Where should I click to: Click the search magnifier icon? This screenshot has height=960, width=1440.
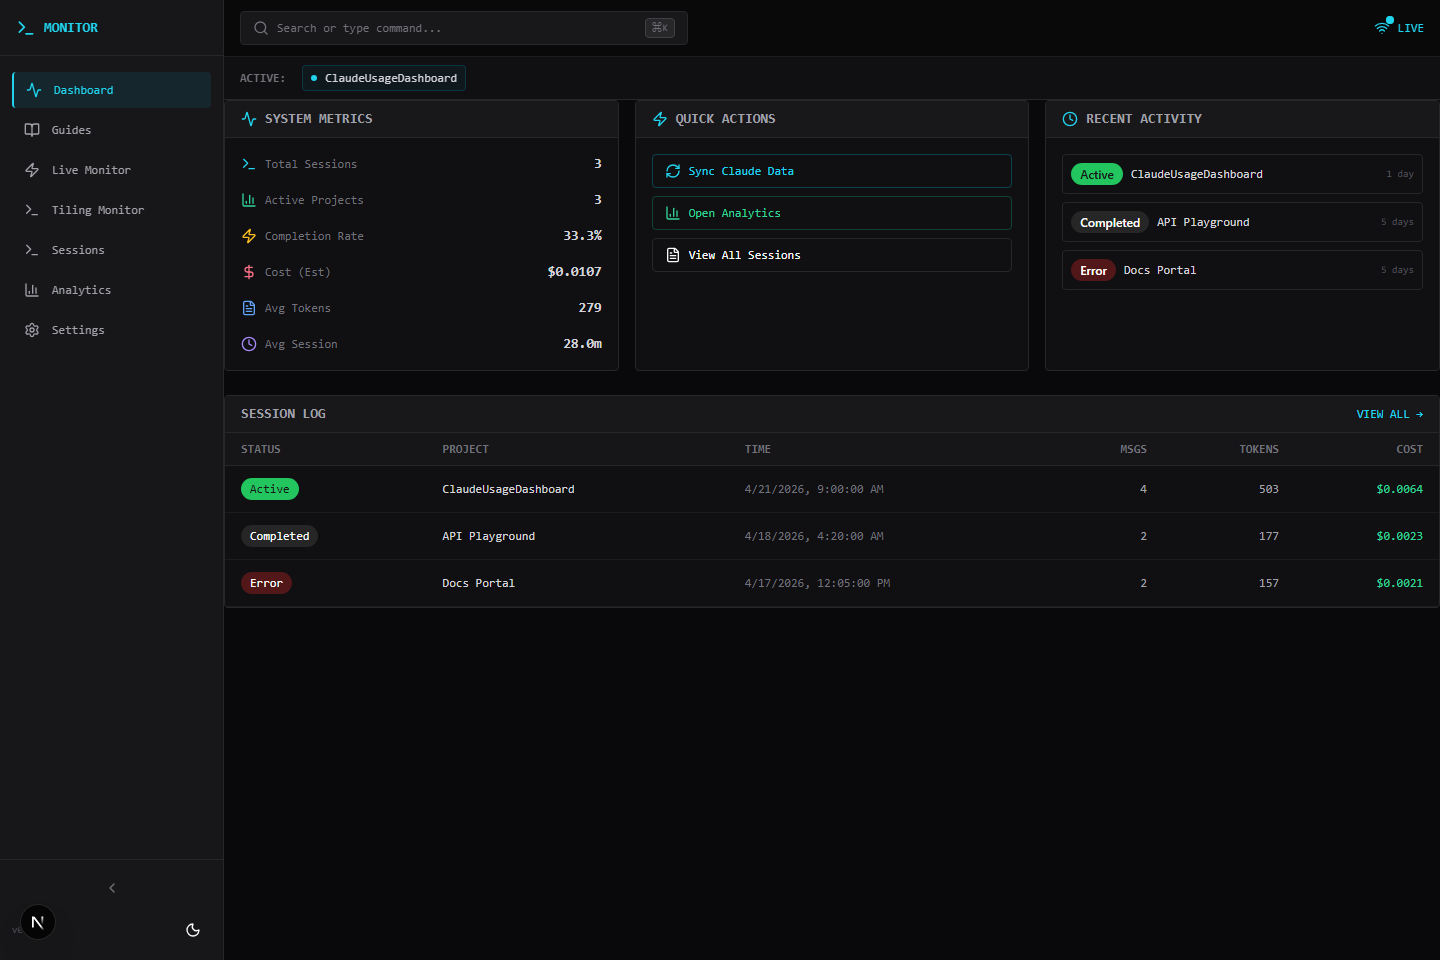click(261, 28)
